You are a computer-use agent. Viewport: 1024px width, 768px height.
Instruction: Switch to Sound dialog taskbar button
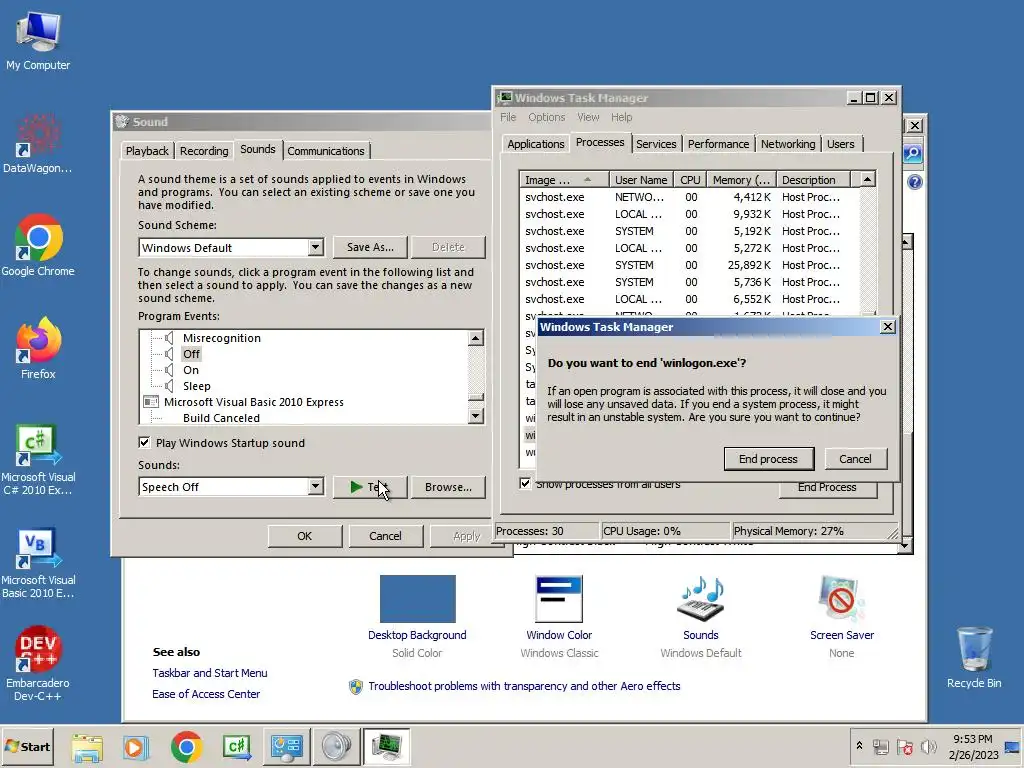pyautogui.click(x=337, y=747)
